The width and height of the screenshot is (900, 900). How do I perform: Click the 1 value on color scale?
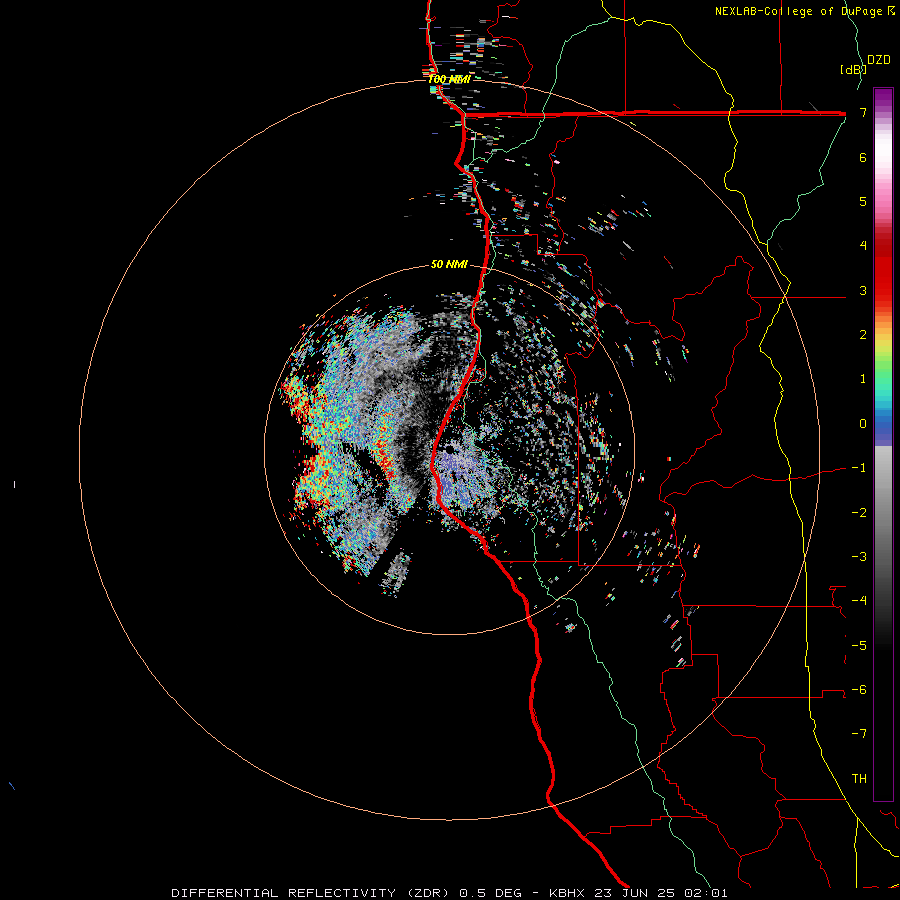click(x=863, y=379)
